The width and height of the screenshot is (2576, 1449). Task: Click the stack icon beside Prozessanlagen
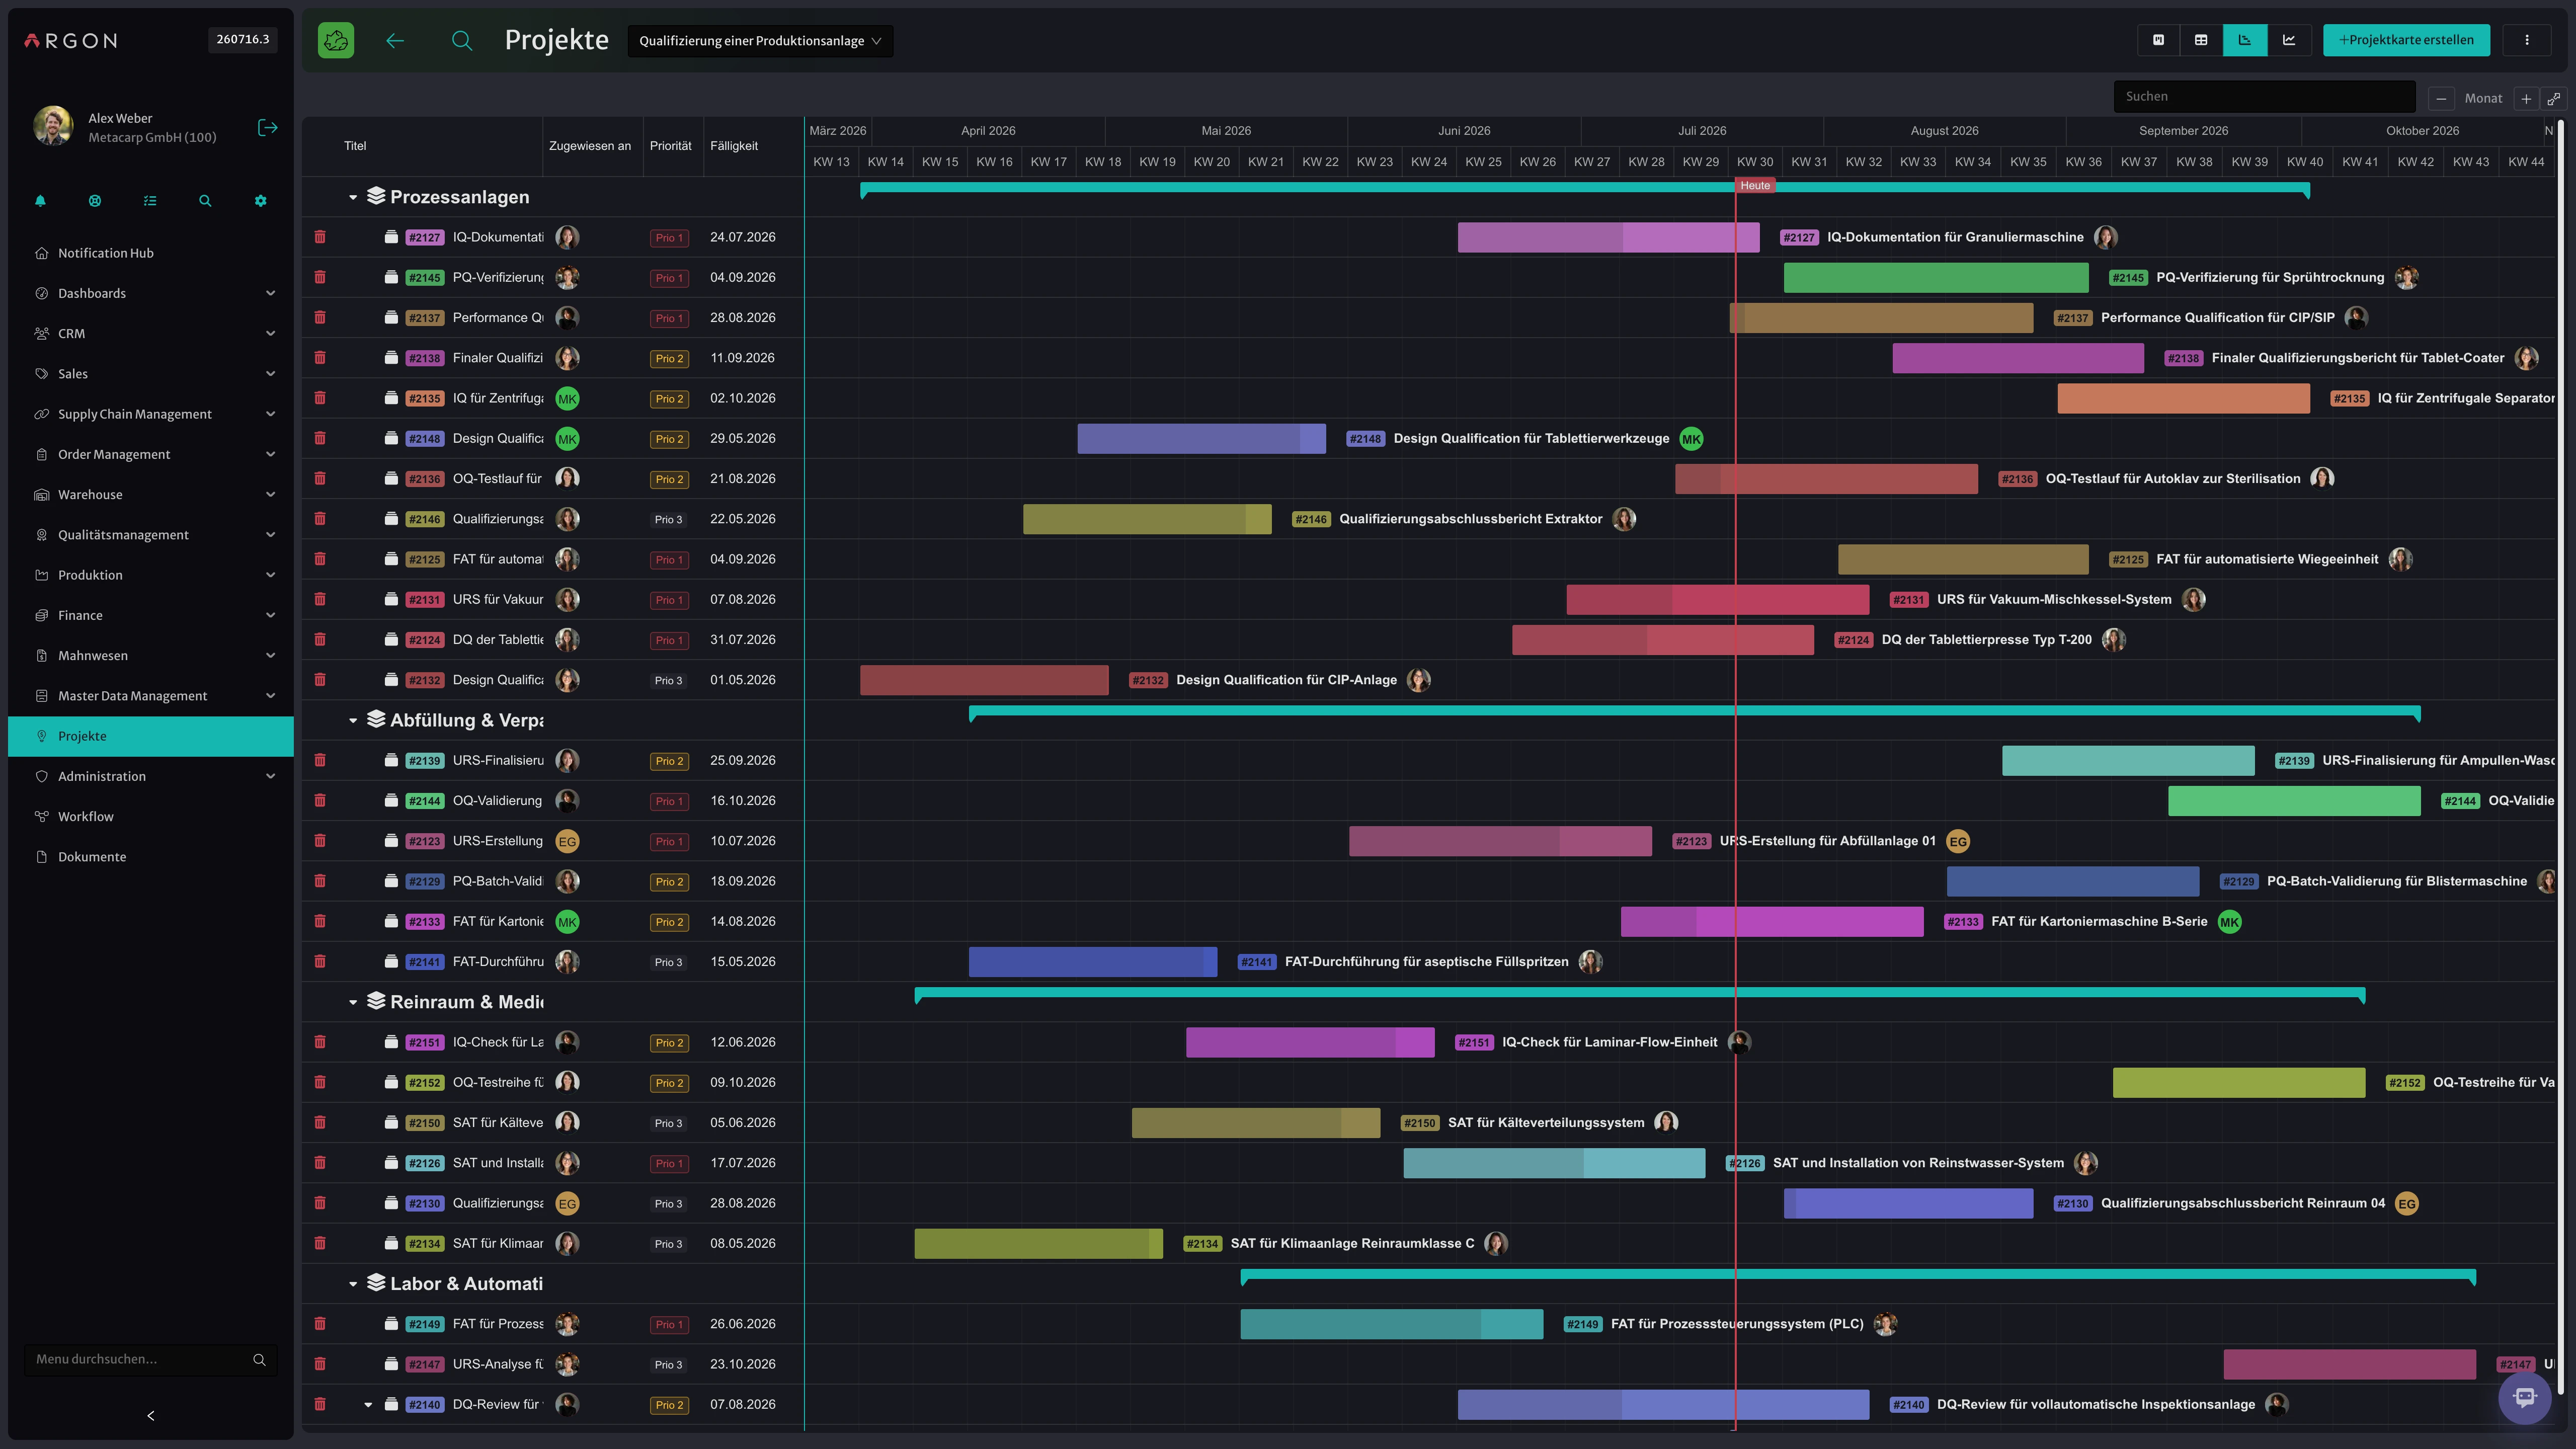pyautogui.click(x=376, y=196)
